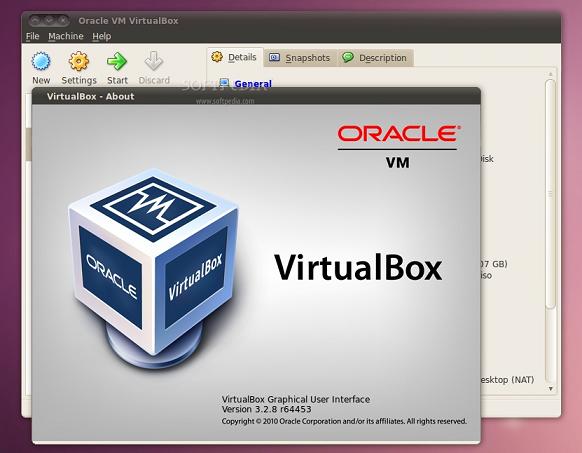Select the Description tab
The width and height of the screenshot is (582, 453).
click(375, 58)
